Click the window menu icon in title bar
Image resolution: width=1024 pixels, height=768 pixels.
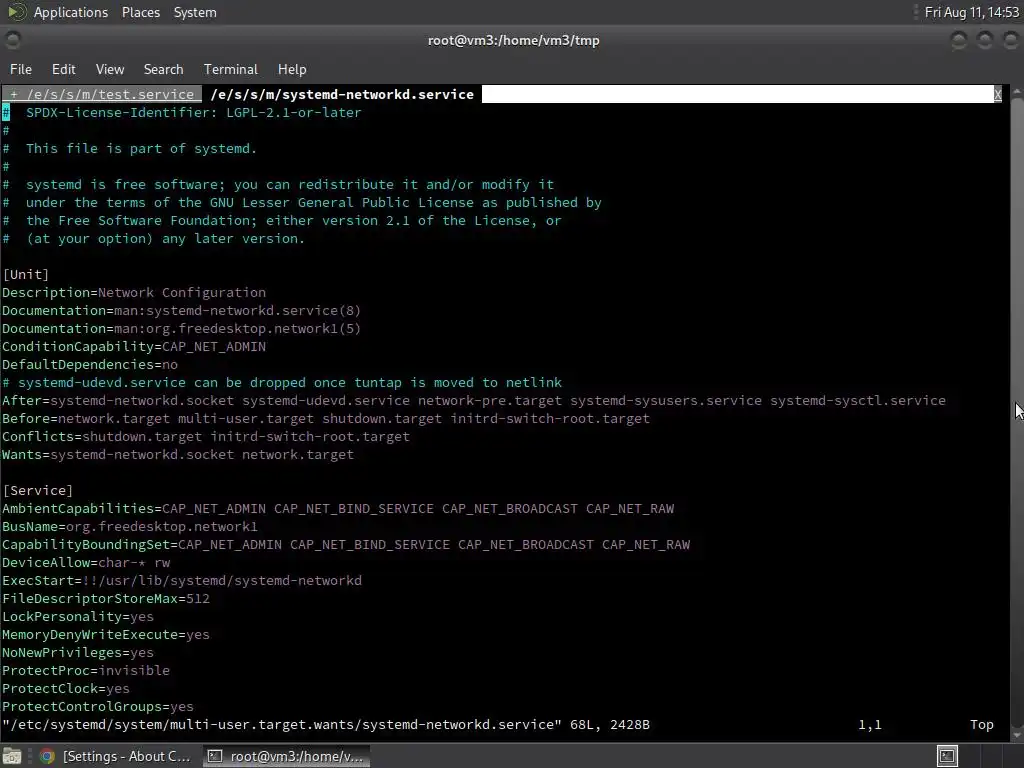point(12,40)
